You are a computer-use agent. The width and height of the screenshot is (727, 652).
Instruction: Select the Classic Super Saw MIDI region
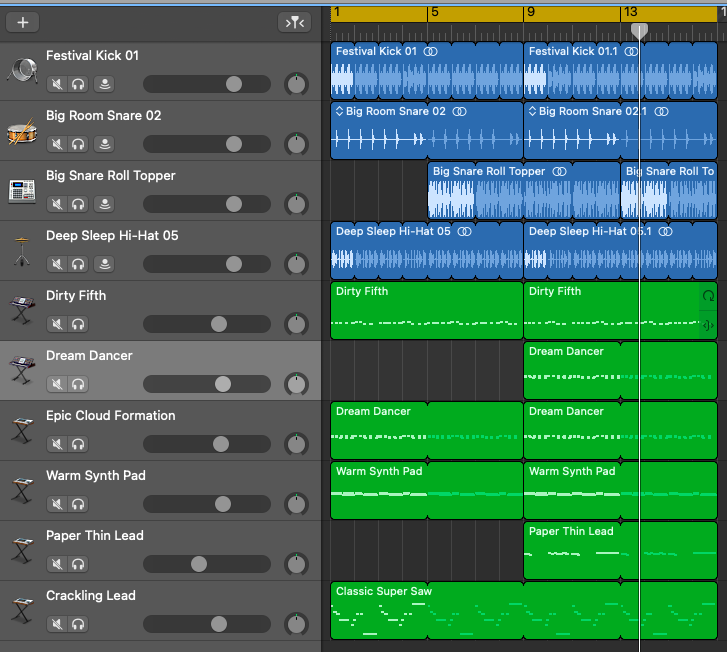point(524,610)
